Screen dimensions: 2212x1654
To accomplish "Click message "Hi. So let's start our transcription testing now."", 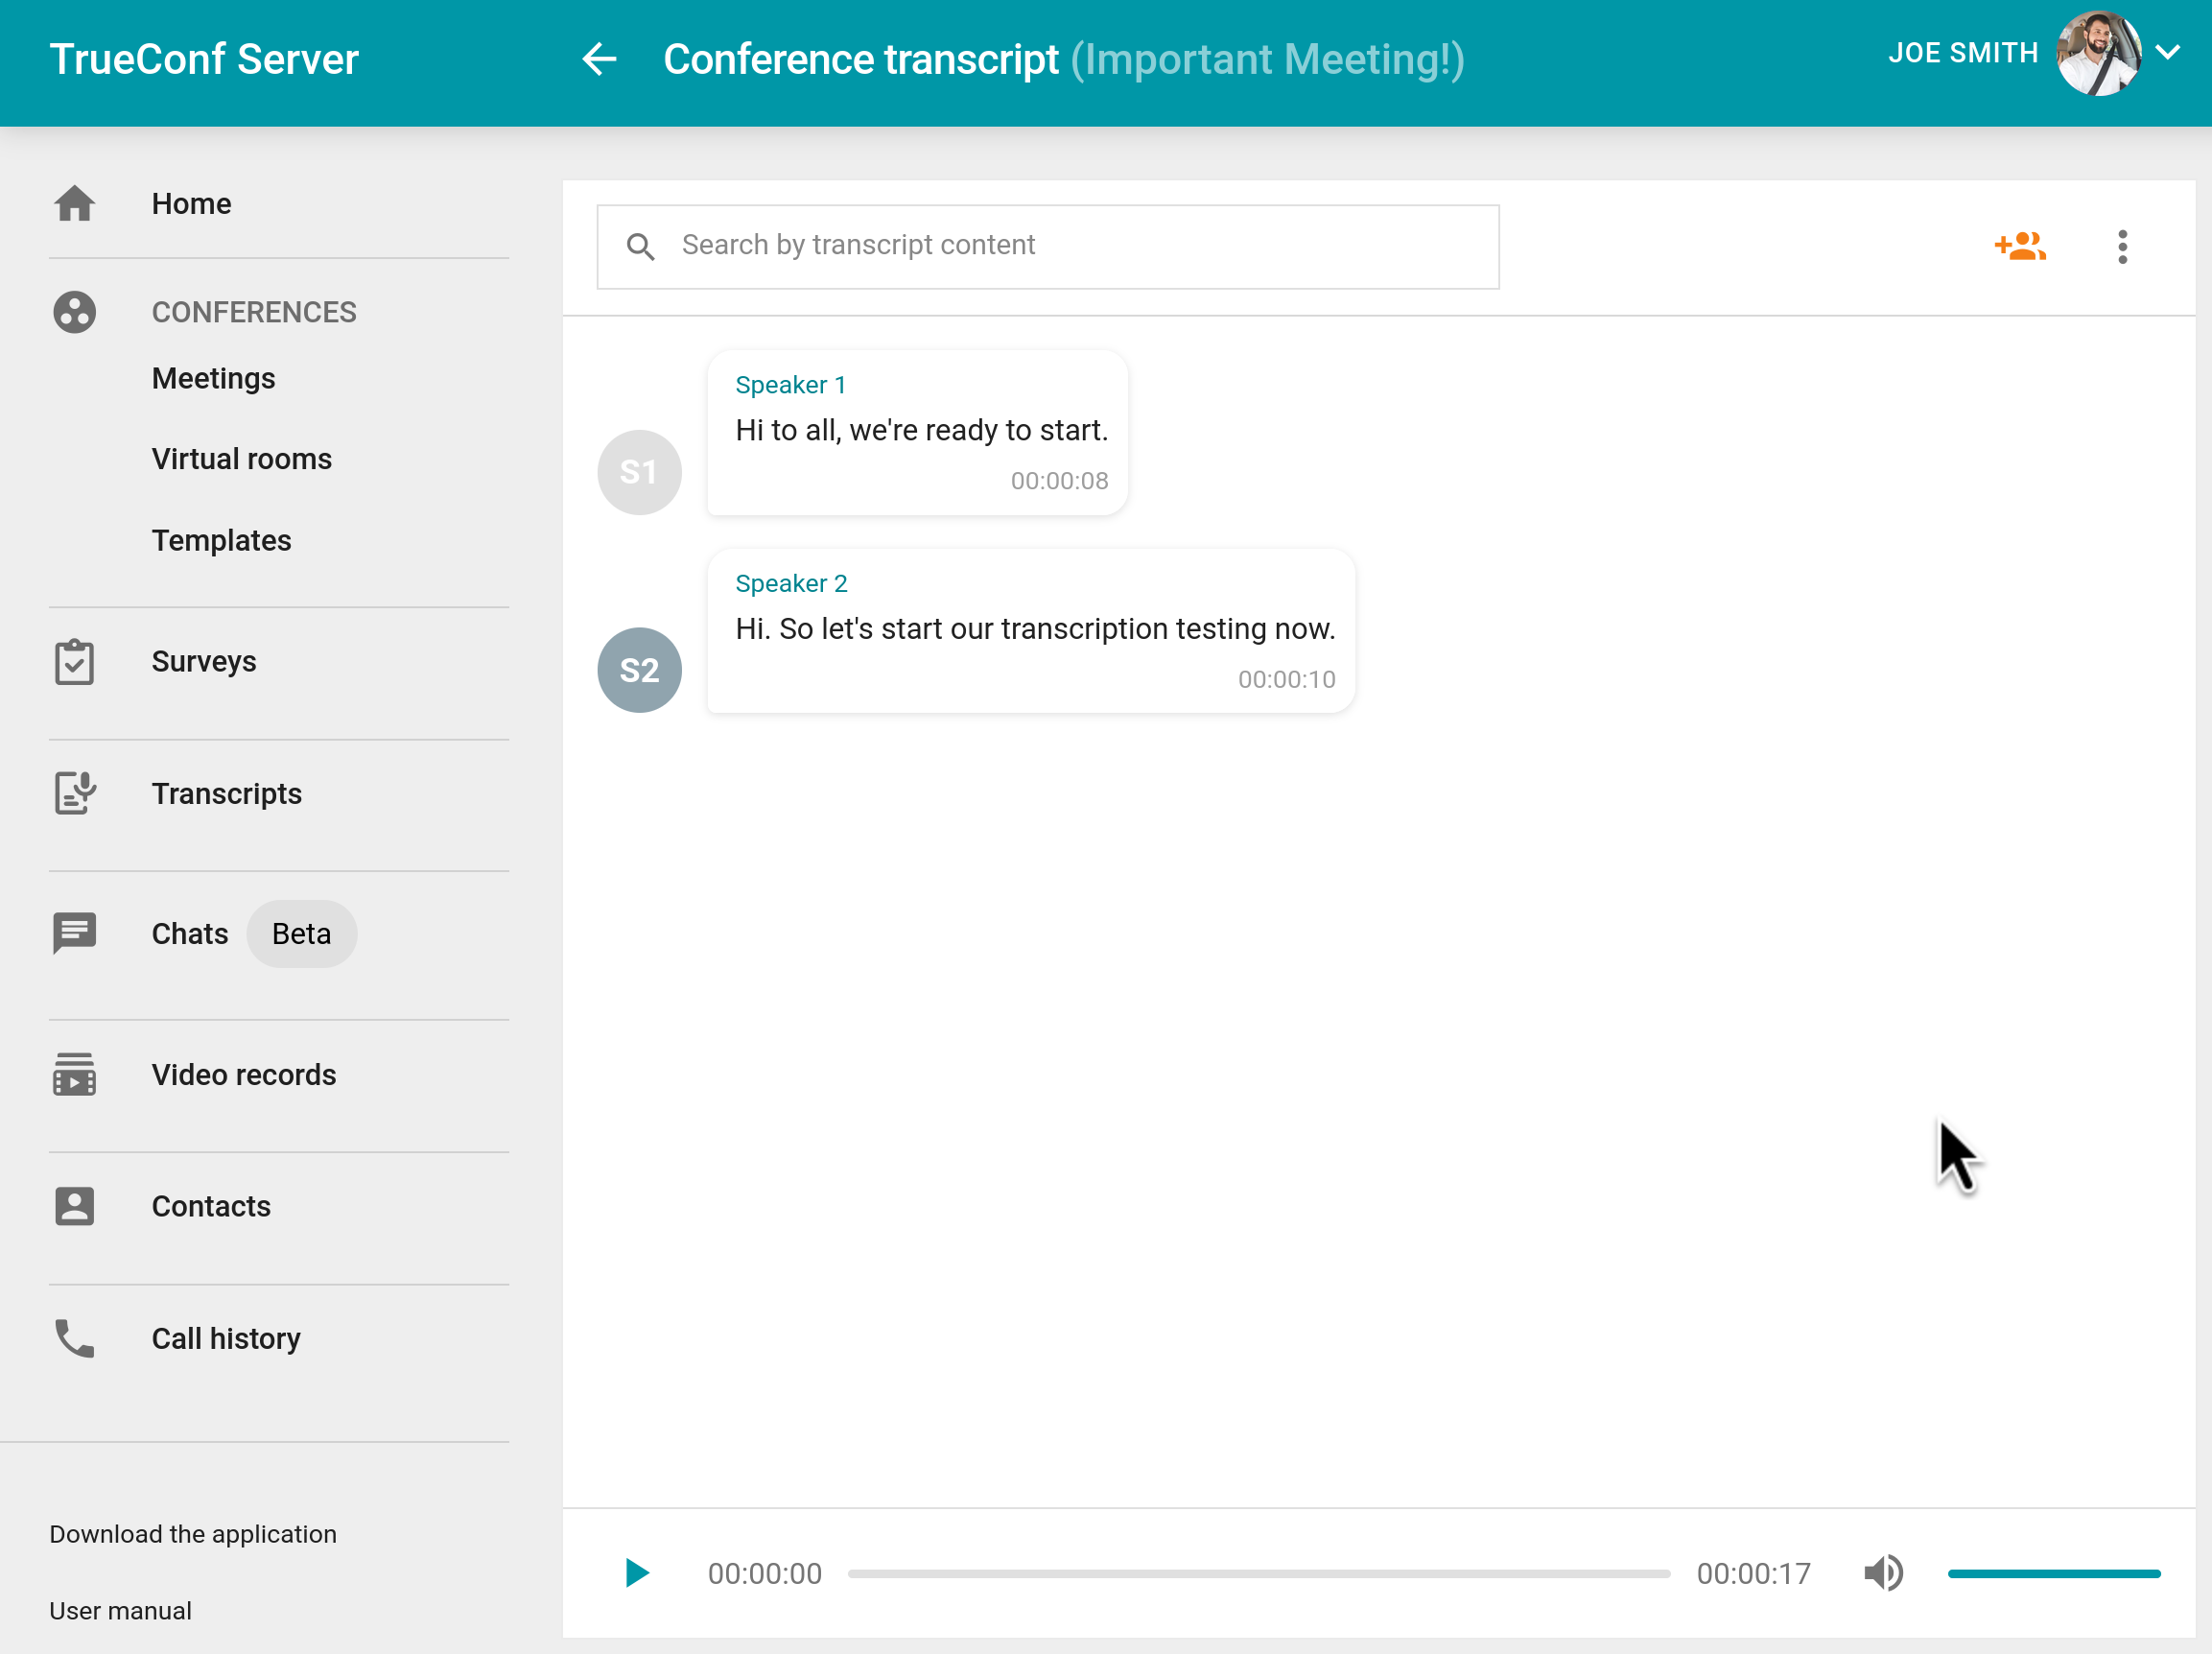I will (1036, 629).
